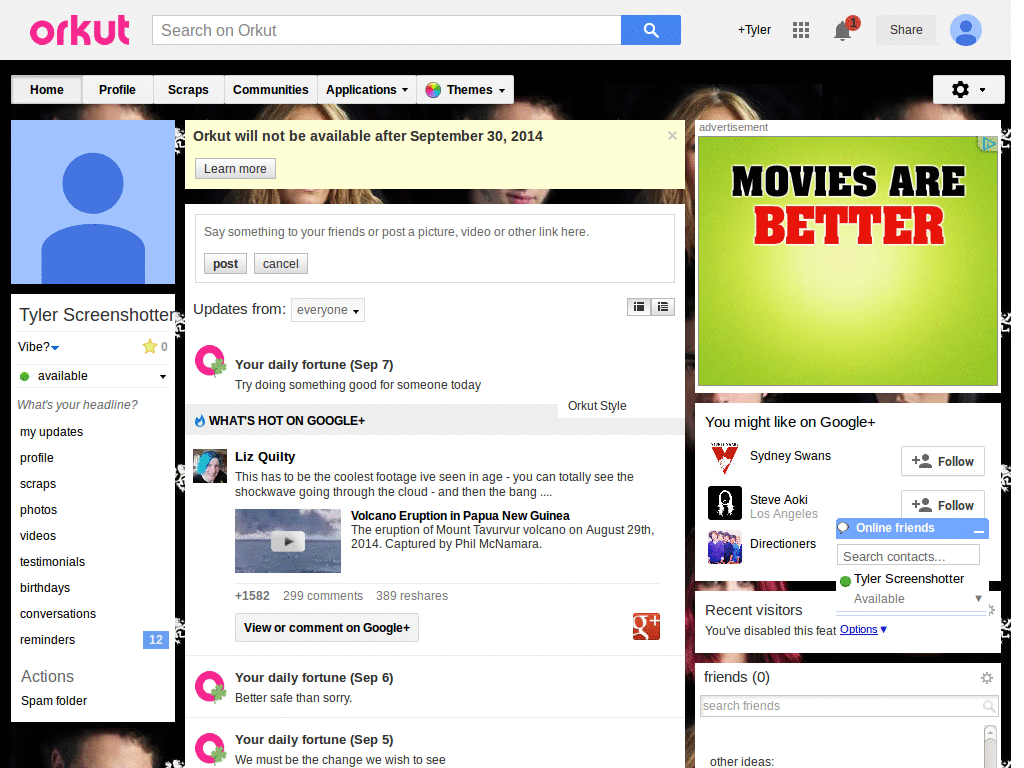Click the Sydney Swans logo

(x=724, y=458)
